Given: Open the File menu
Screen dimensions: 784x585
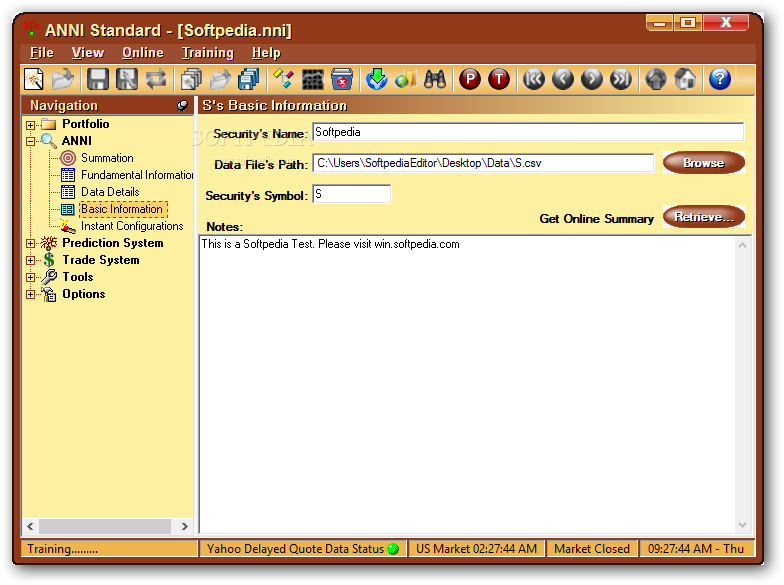Looking at the screenshot, I should pyautogui.click(x=42, y=52).
